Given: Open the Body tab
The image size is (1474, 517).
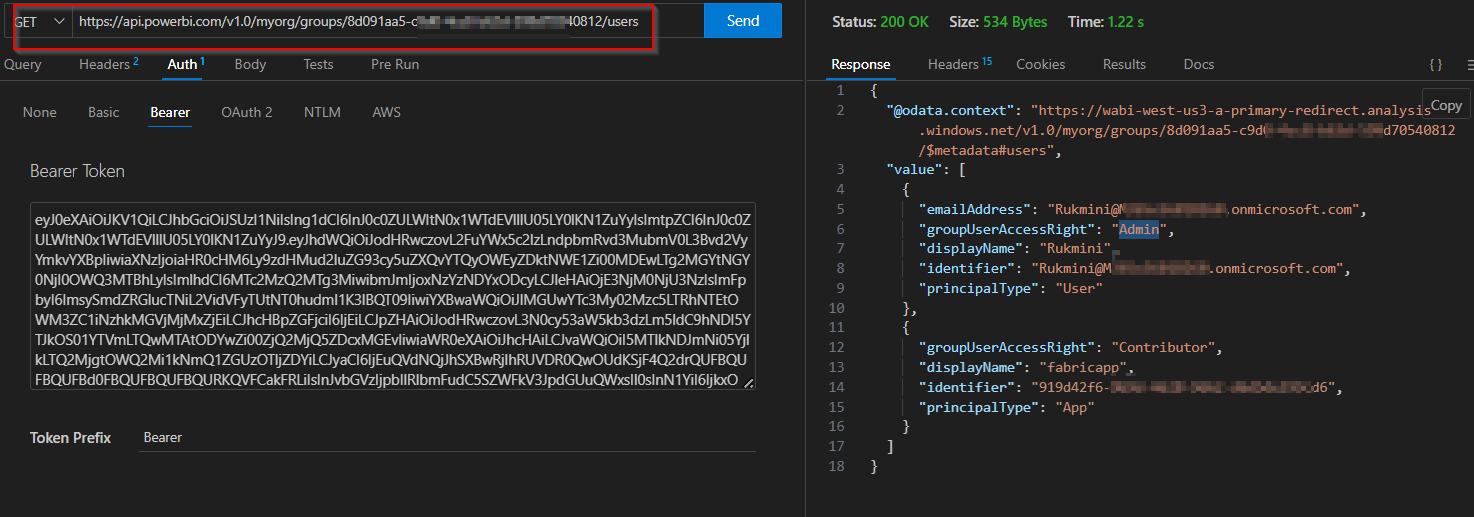Looking at the screenshot, I should click(250, 64).
